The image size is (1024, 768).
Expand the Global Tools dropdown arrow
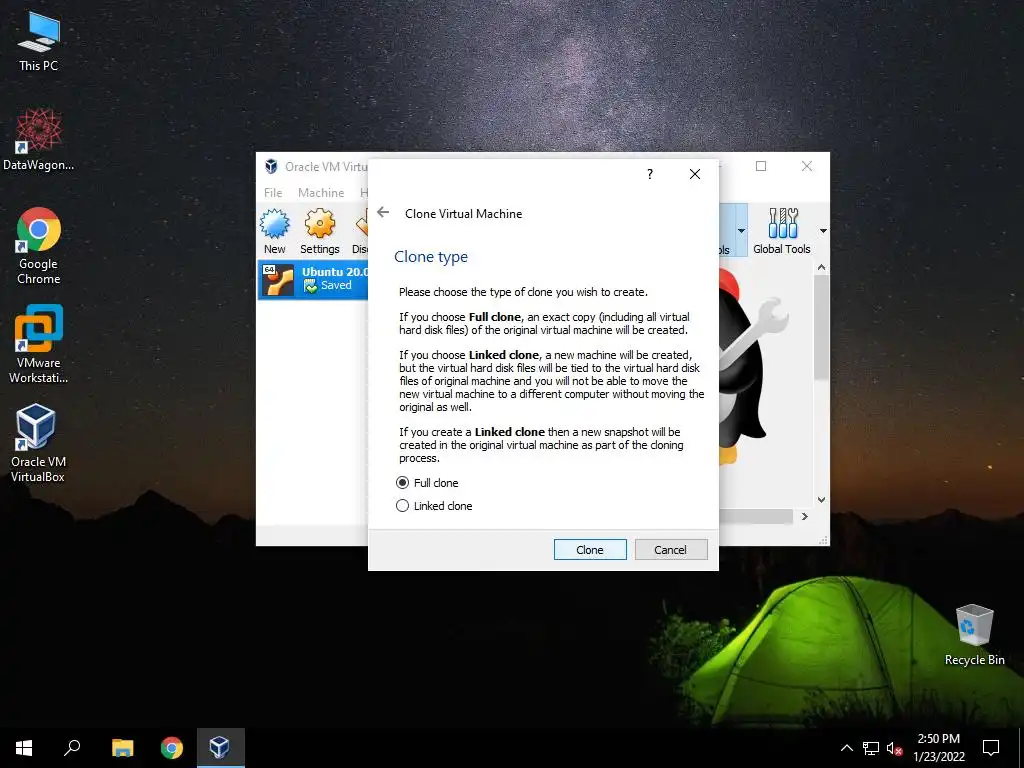[x=823, y=231]
